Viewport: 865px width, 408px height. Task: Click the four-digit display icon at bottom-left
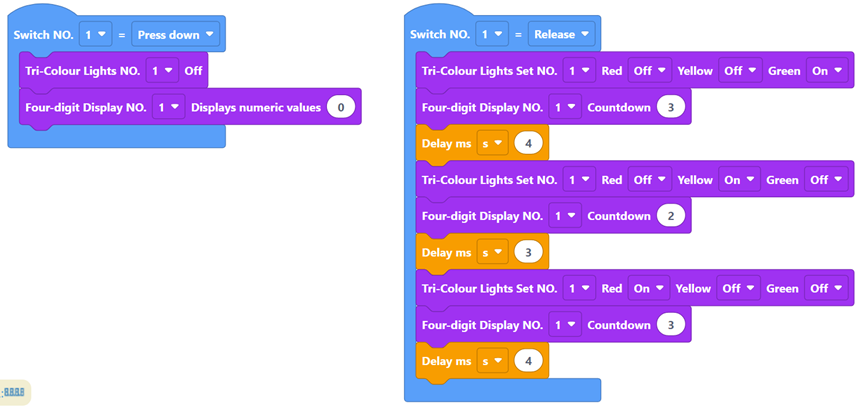point(15,392)
